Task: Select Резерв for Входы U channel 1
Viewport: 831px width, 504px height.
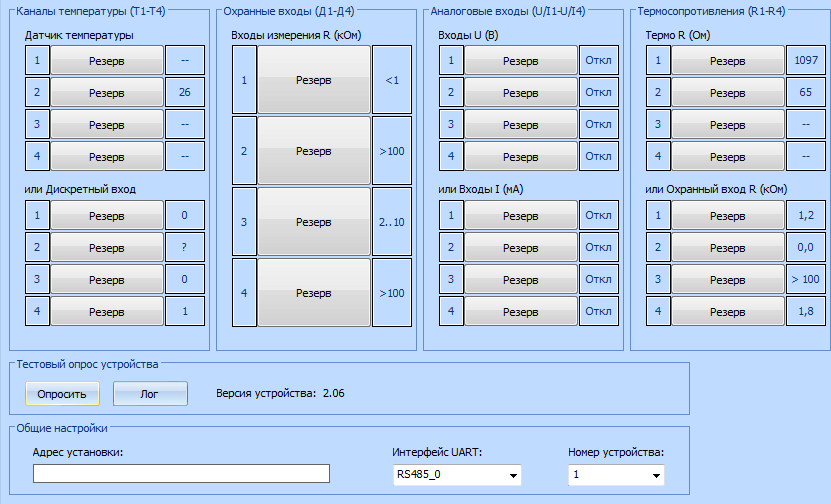Action: 521,60
